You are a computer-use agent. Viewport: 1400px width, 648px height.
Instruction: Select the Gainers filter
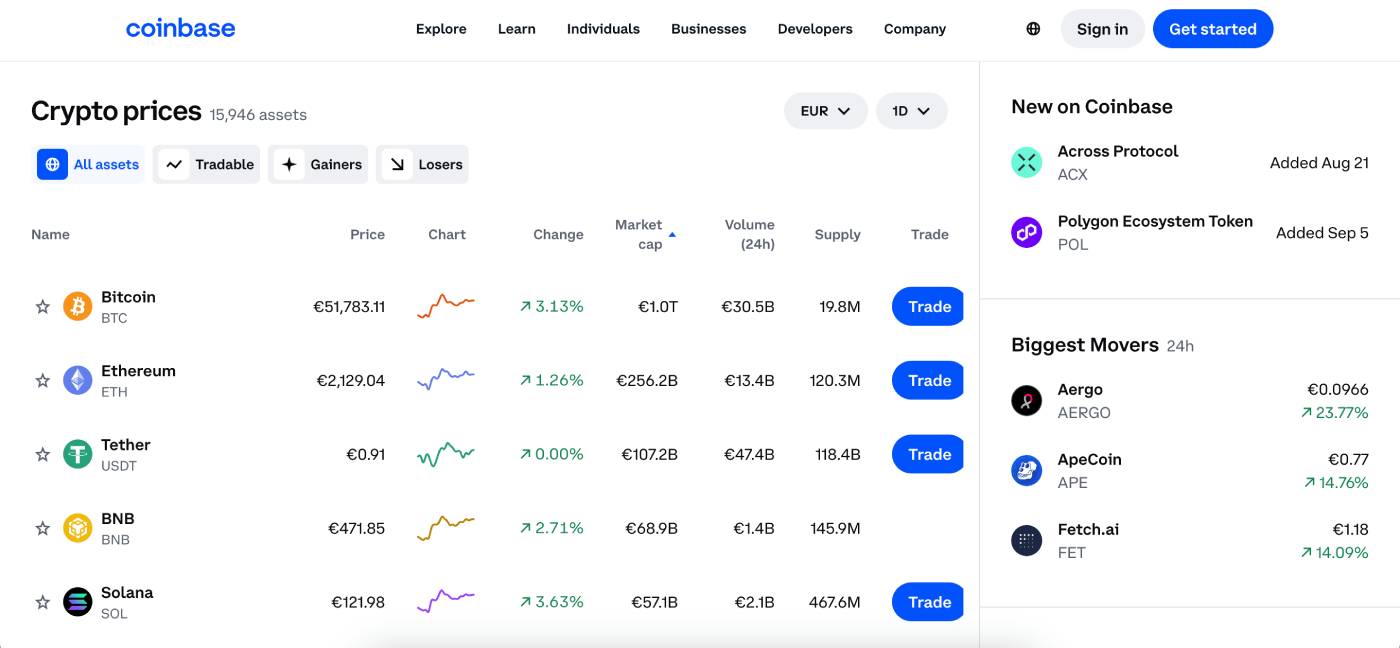(x=318, y=164)
